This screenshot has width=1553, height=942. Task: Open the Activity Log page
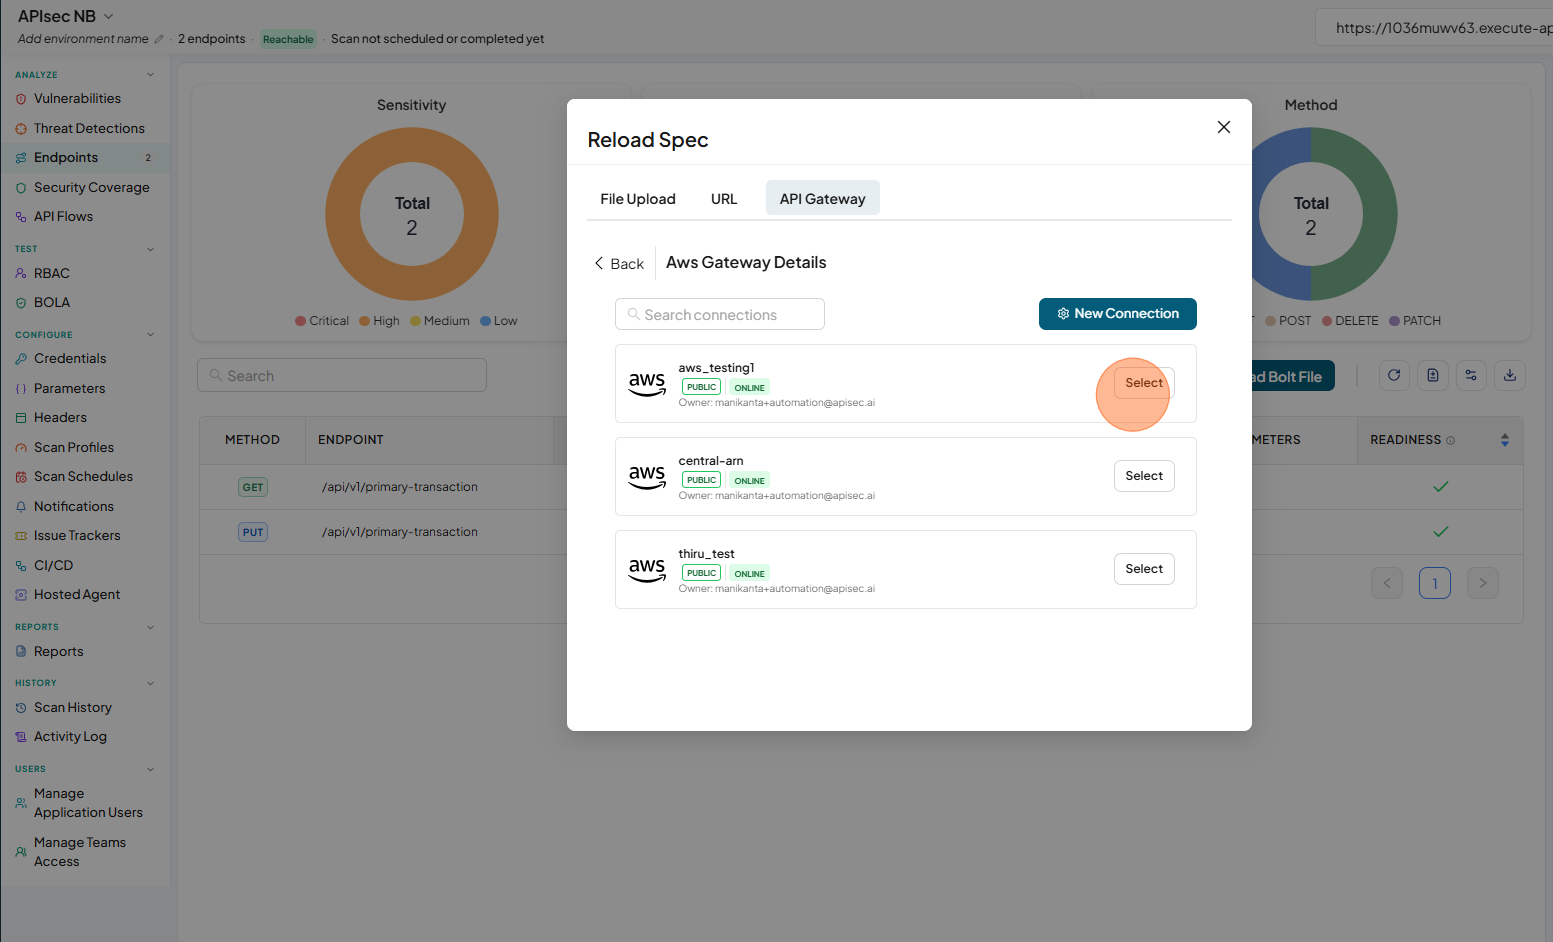click(70, 737)
